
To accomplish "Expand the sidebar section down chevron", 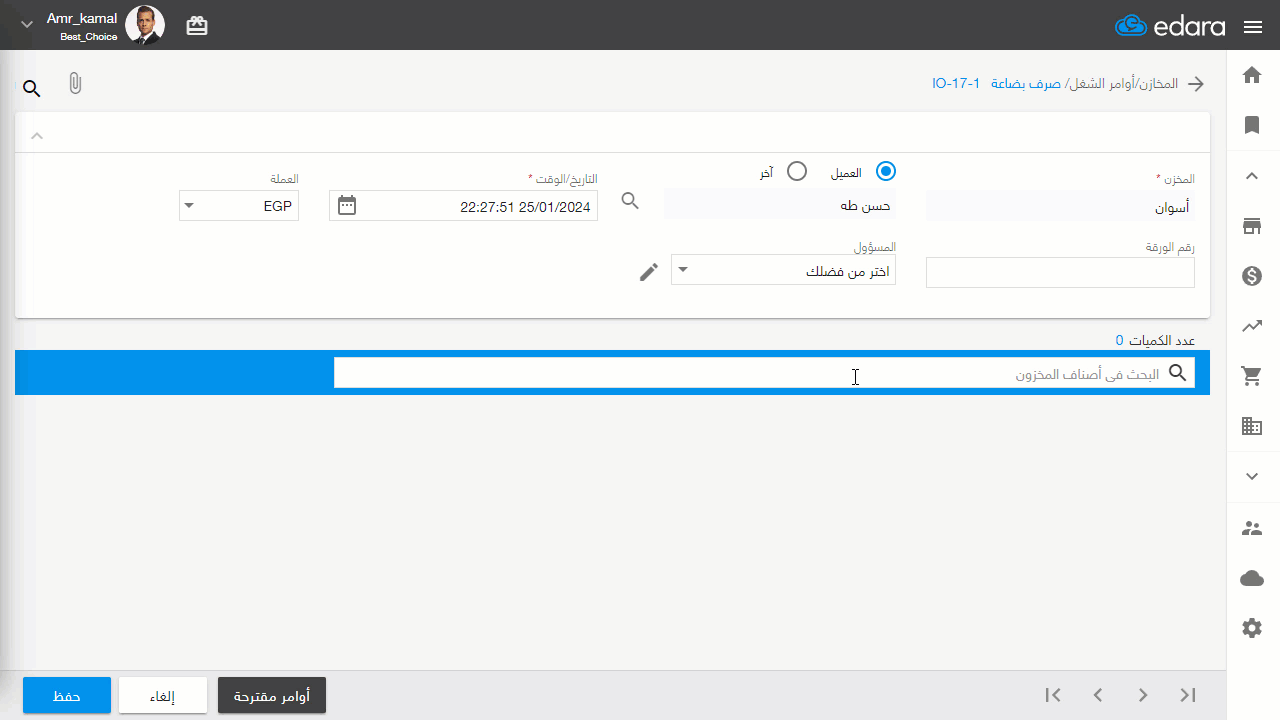I will point(1252,477).
